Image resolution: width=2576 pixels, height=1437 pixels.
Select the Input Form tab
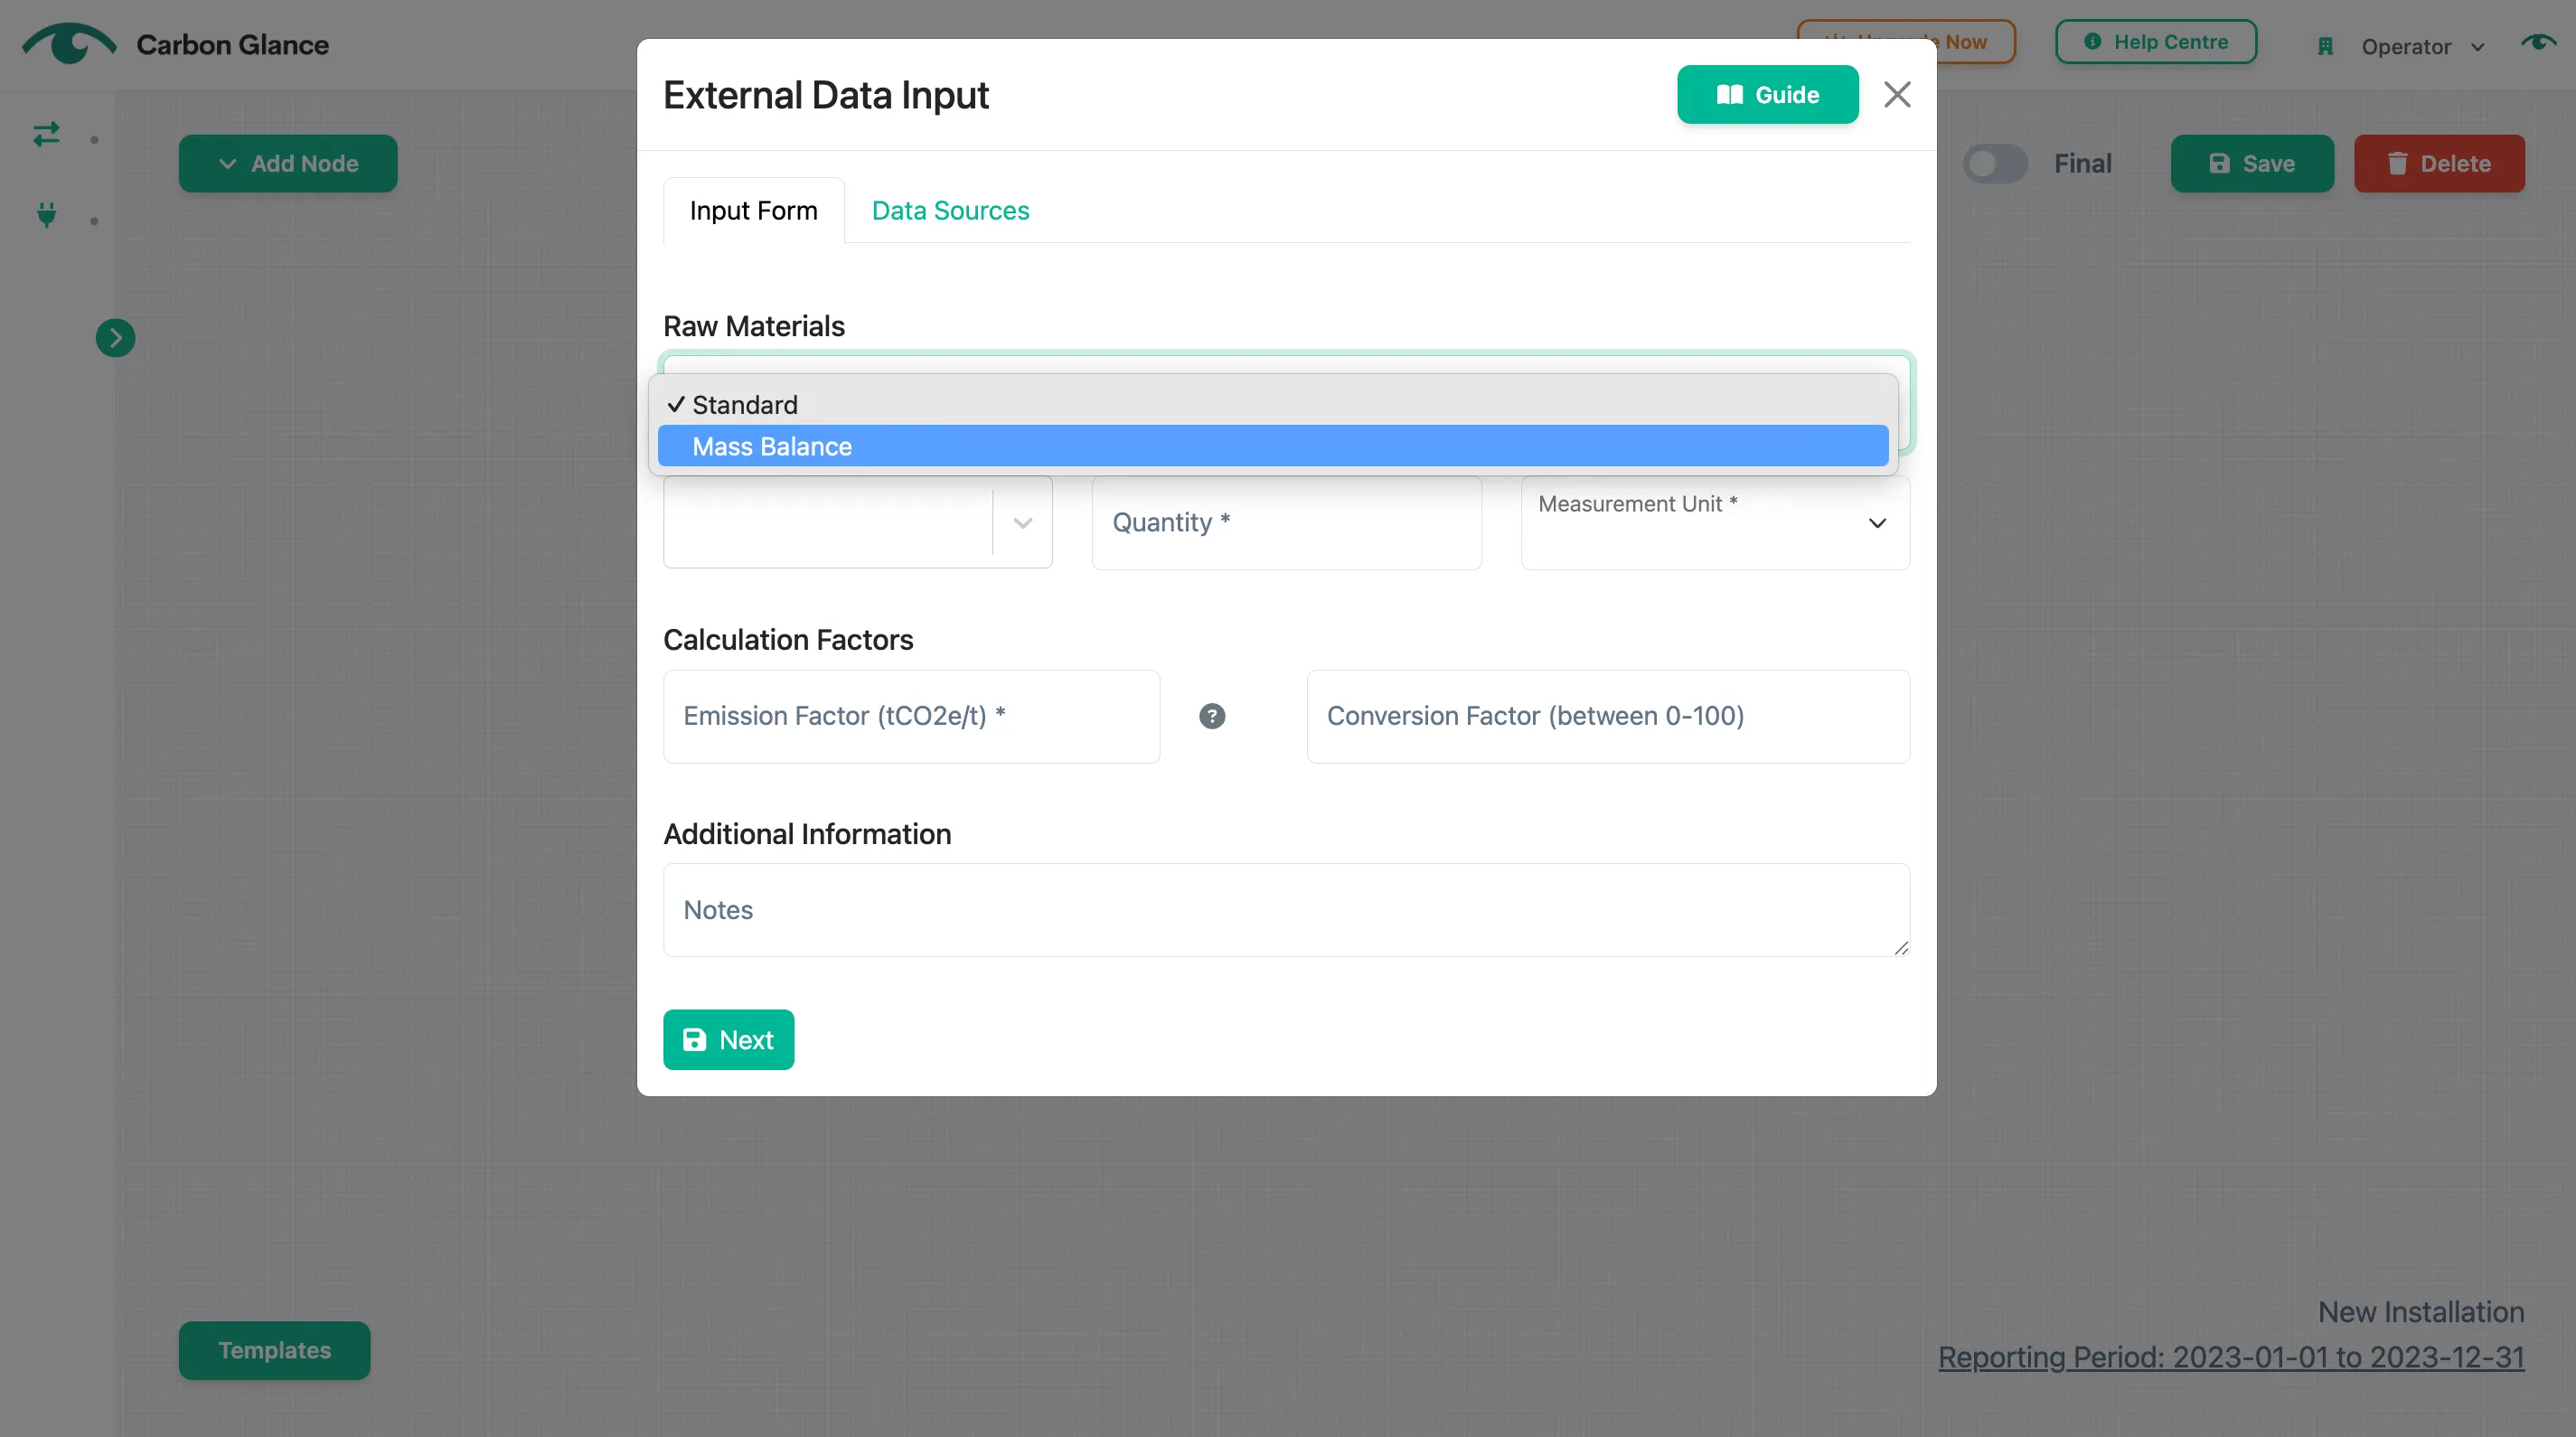tap(753, 211)
